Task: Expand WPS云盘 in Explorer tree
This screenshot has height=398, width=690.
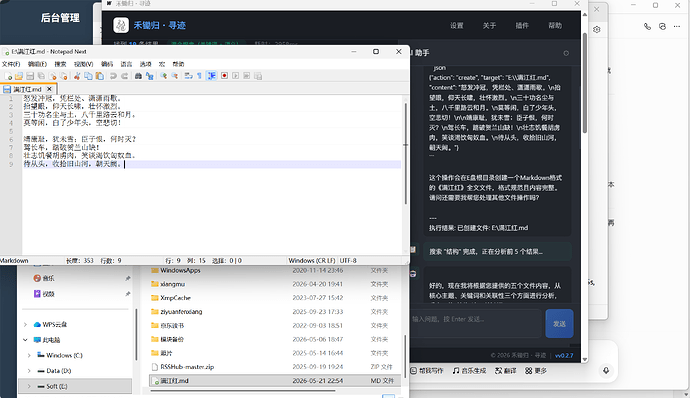Action: pos(26,324)
